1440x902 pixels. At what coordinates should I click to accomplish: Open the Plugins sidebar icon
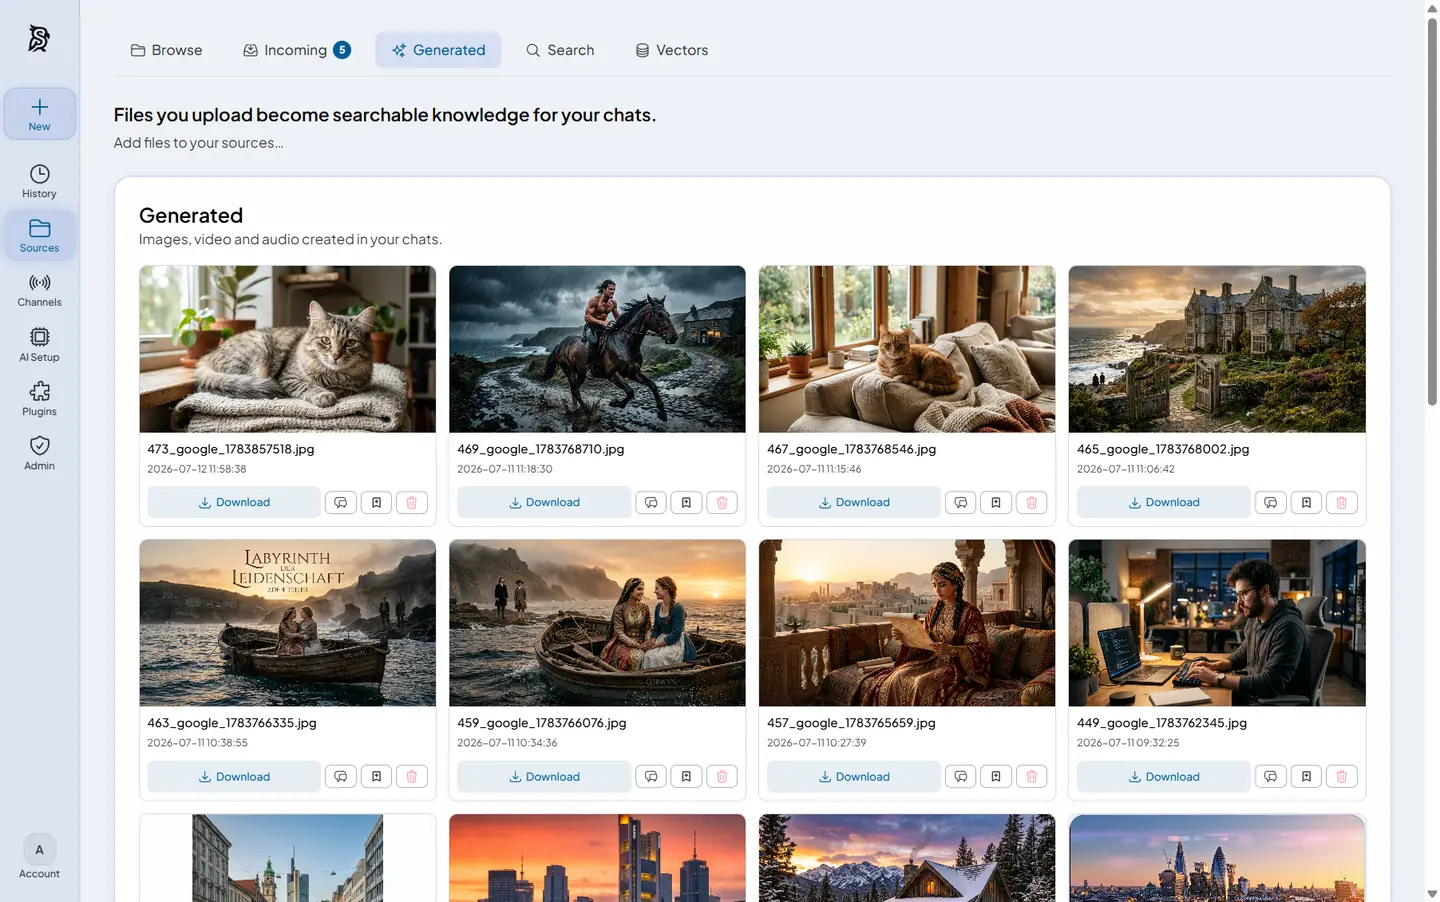tap(39, 398)
